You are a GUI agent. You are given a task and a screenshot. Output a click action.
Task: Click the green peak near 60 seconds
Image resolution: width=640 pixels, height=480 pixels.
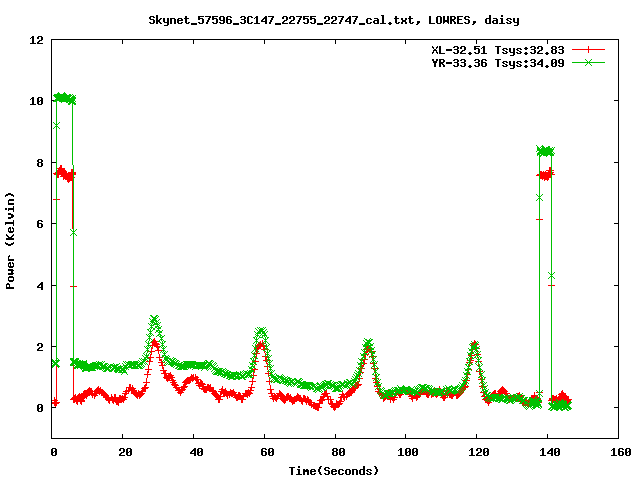(261, 331)
